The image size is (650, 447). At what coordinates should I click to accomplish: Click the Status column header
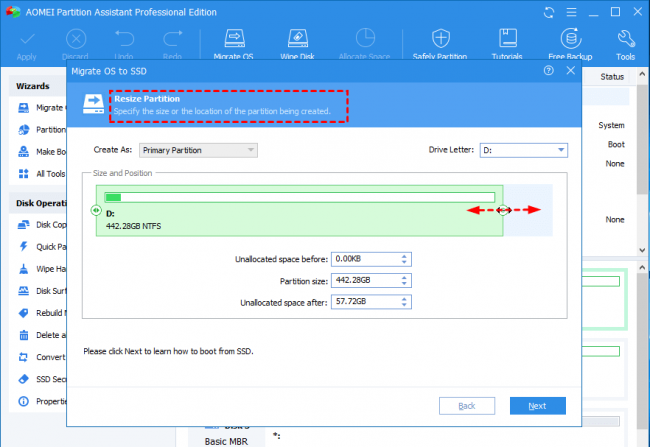(x=612, y=77)
